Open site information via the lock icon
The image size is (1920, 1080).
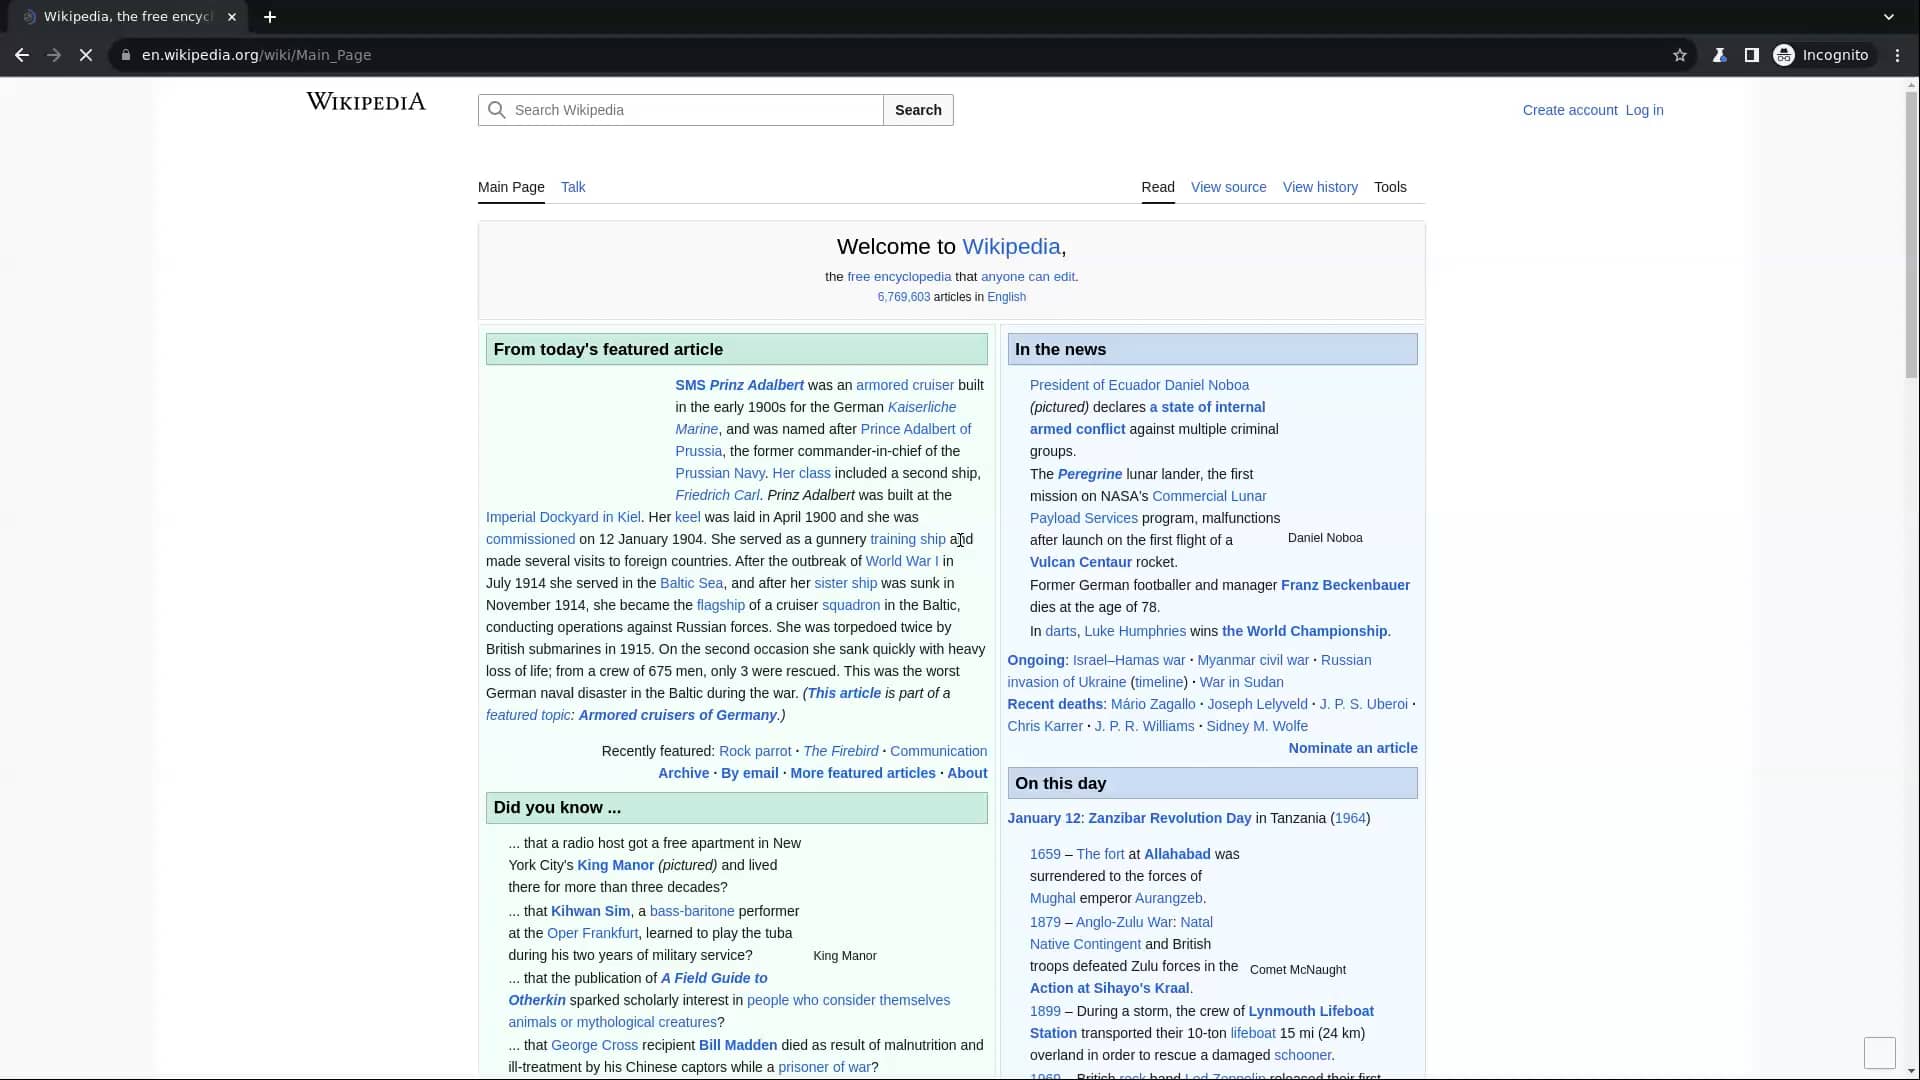point(126,55)
